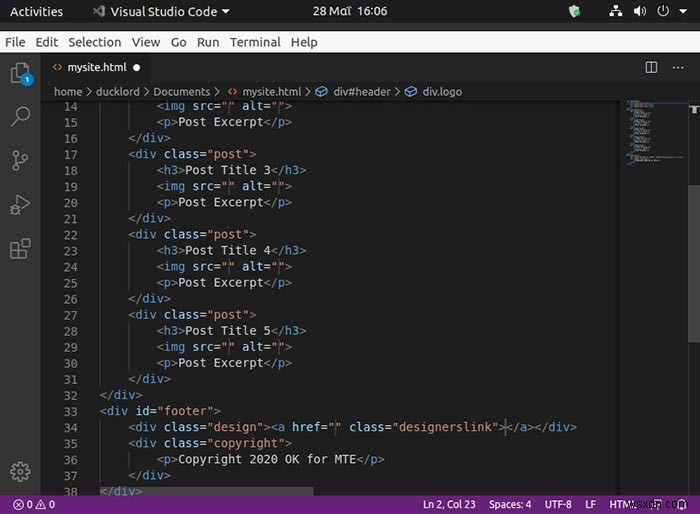Click Ln 2, Col 23 go-to-line indicator

(449, 505)
